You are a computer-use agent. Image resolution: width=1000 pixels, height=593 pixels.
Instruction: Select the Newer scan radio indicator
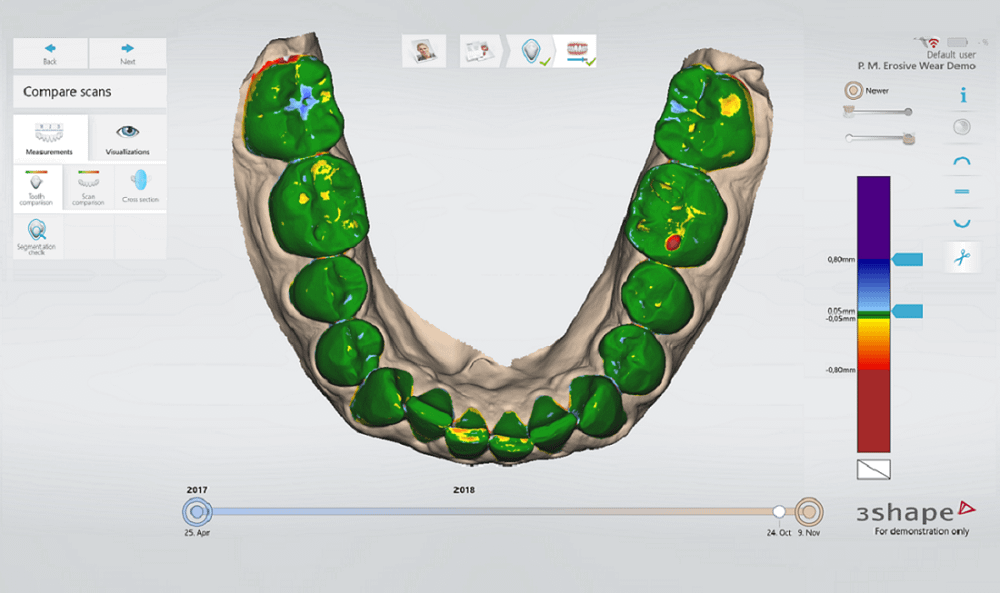point(854,89)
